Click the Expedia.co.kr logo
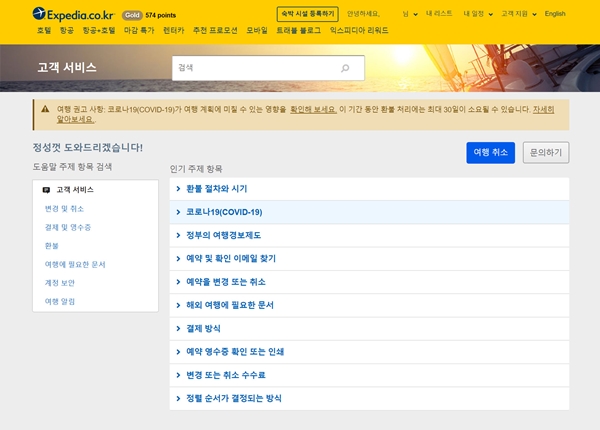The width and height of the screenshot is (600, 430). [x=73, y=14]
